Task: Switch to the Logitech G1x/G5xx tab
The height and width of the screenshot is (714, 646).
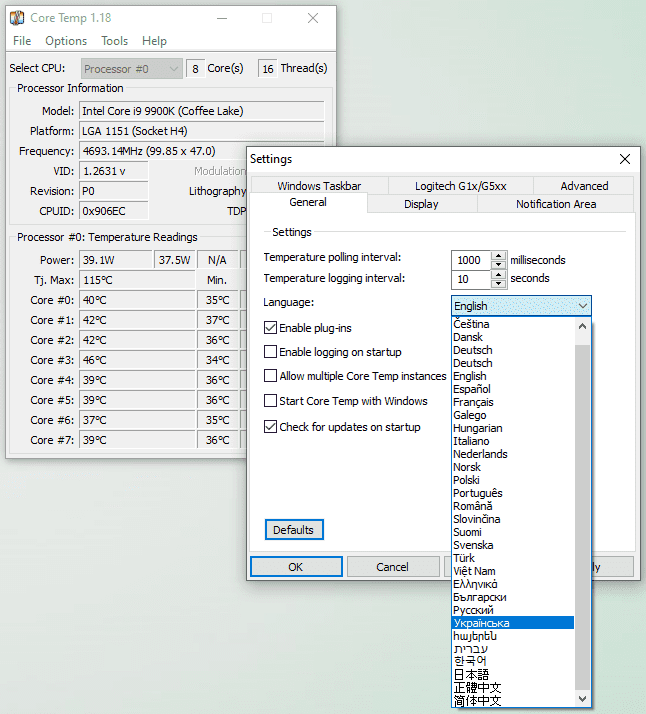Action: (460, 186)
